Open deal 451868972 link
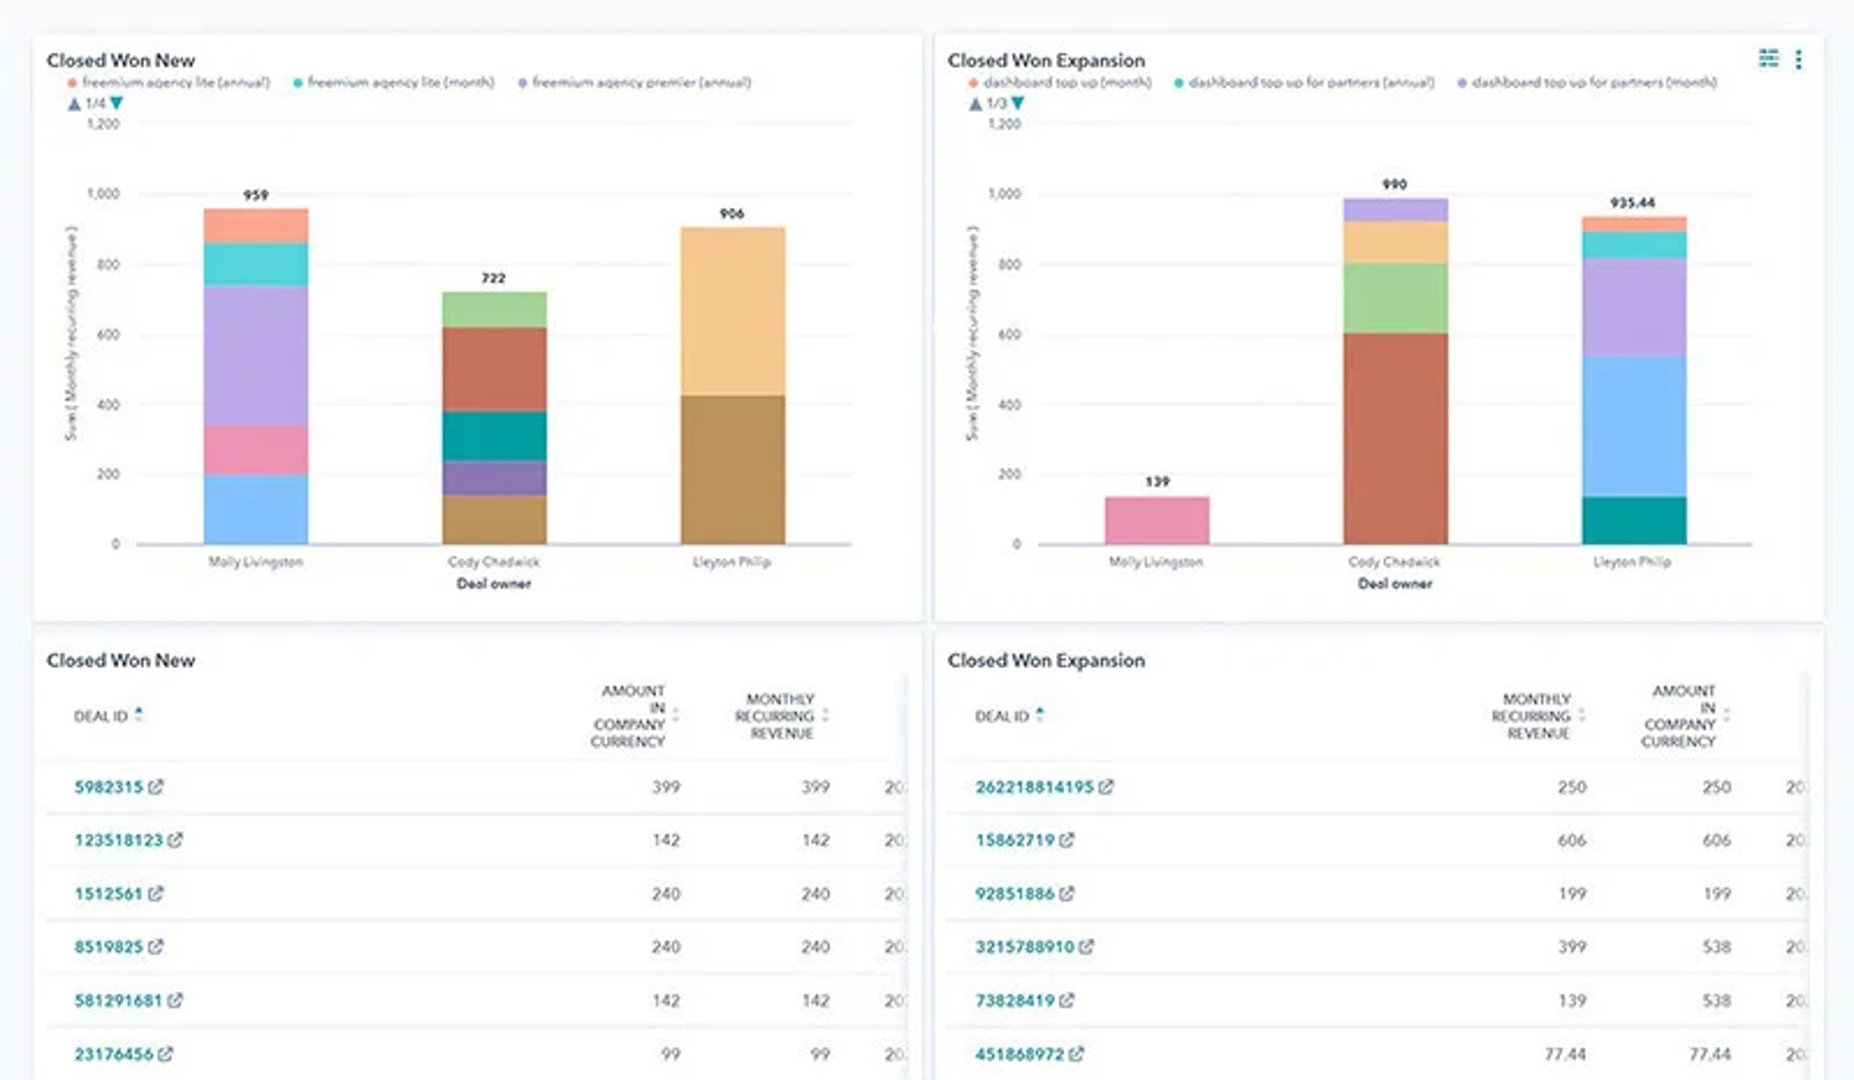The width and height of the screenshot is (1854, 1080). 1020,1054
